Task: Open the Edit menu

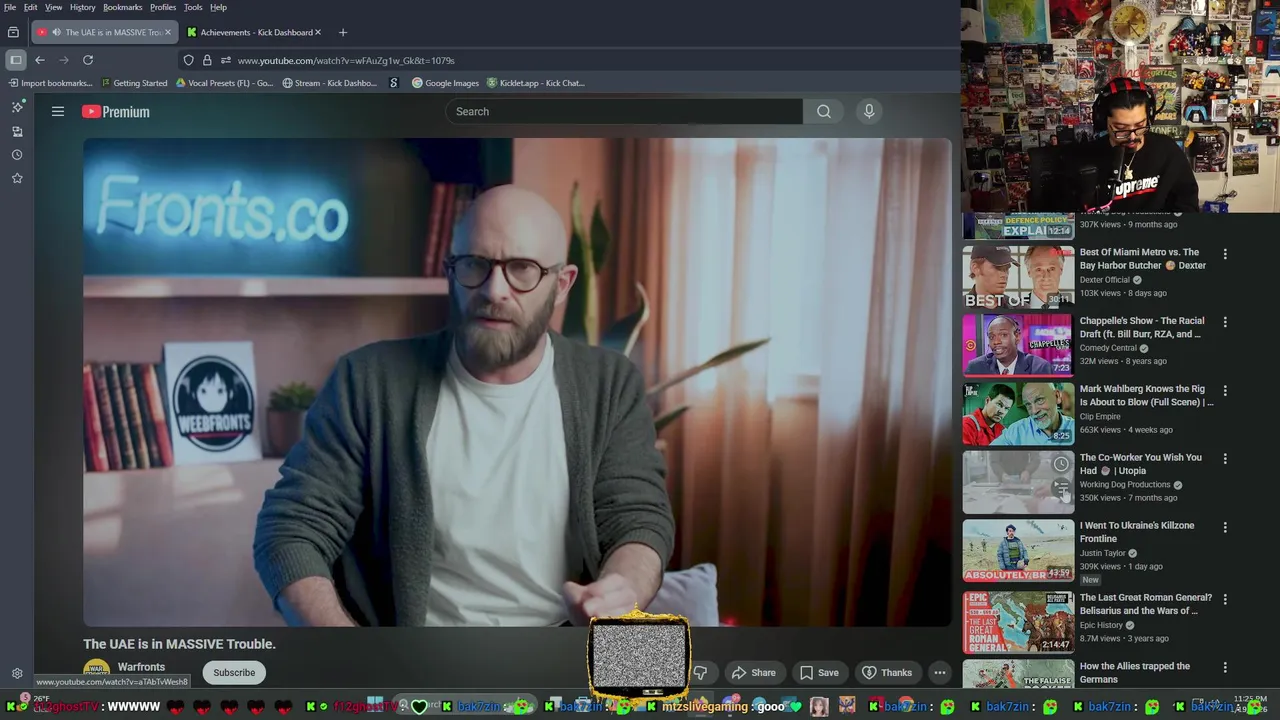Action: tap(31, 7)
